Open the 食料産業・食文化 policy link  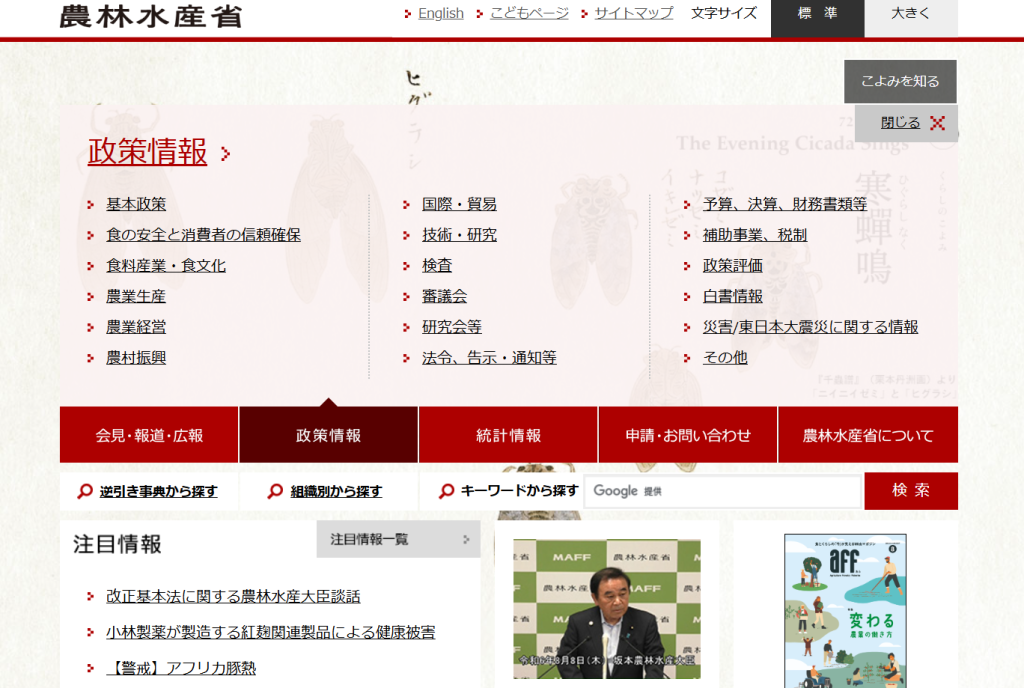(166, 266)
